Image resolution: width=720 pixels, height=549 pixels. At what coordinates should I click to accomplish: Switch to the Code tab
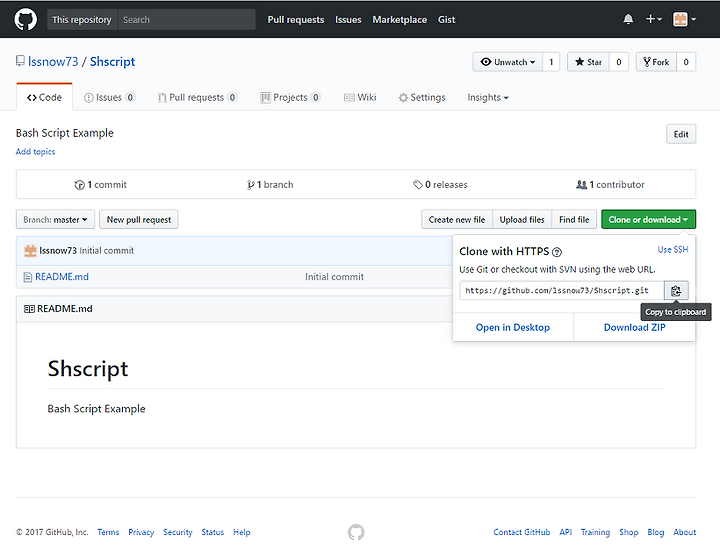[44, 97]
